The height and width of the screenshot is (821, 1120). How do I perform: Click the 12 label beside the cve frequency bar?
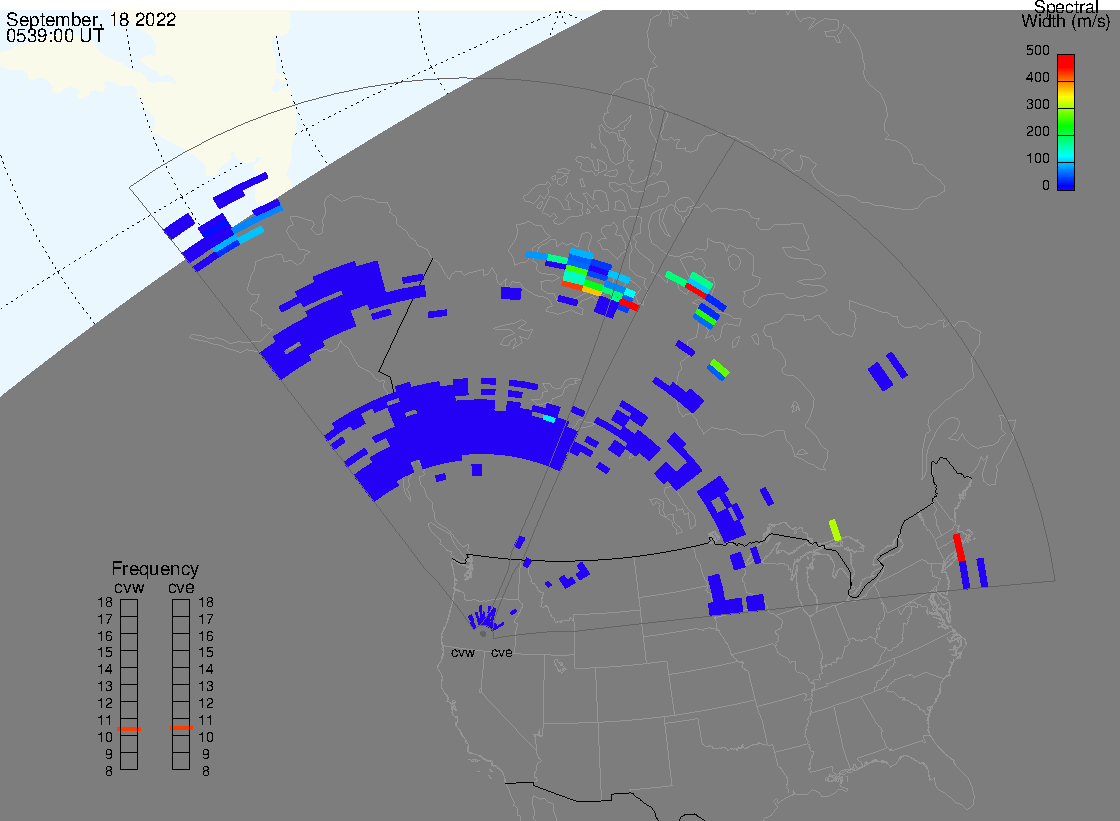coord(206,704)
